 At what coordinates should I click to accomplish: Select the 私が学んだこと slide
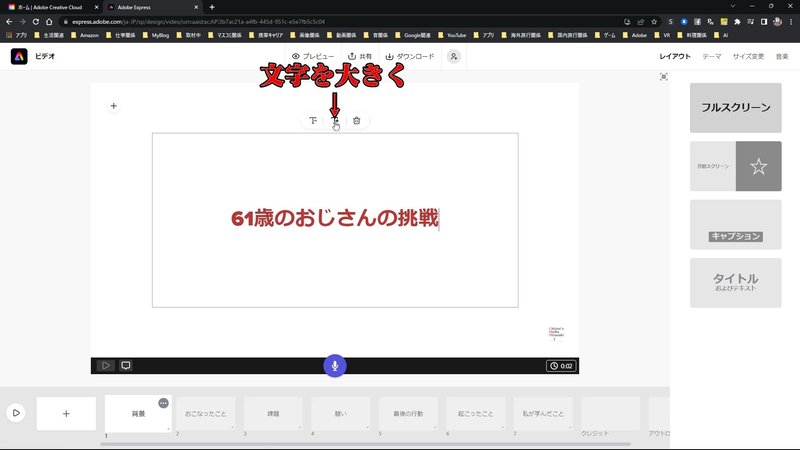(543, 414)
